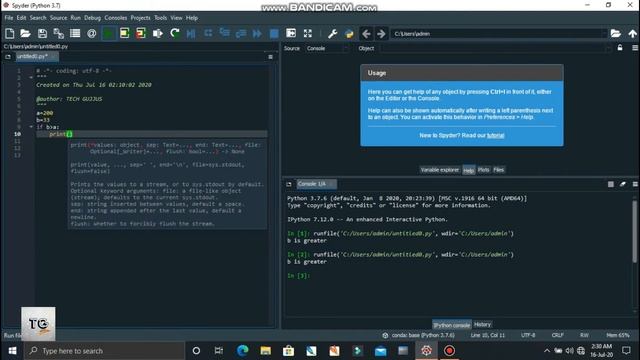Image resolution: width=640 pixels, height=360 pixels.
Task: Run selection or current line icon
Action: tap(158, 33)
